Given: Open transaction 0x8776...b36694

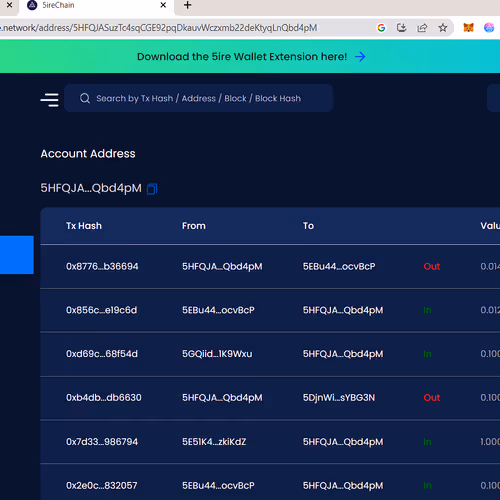Looking at the screenshot, I should [102, 266].
